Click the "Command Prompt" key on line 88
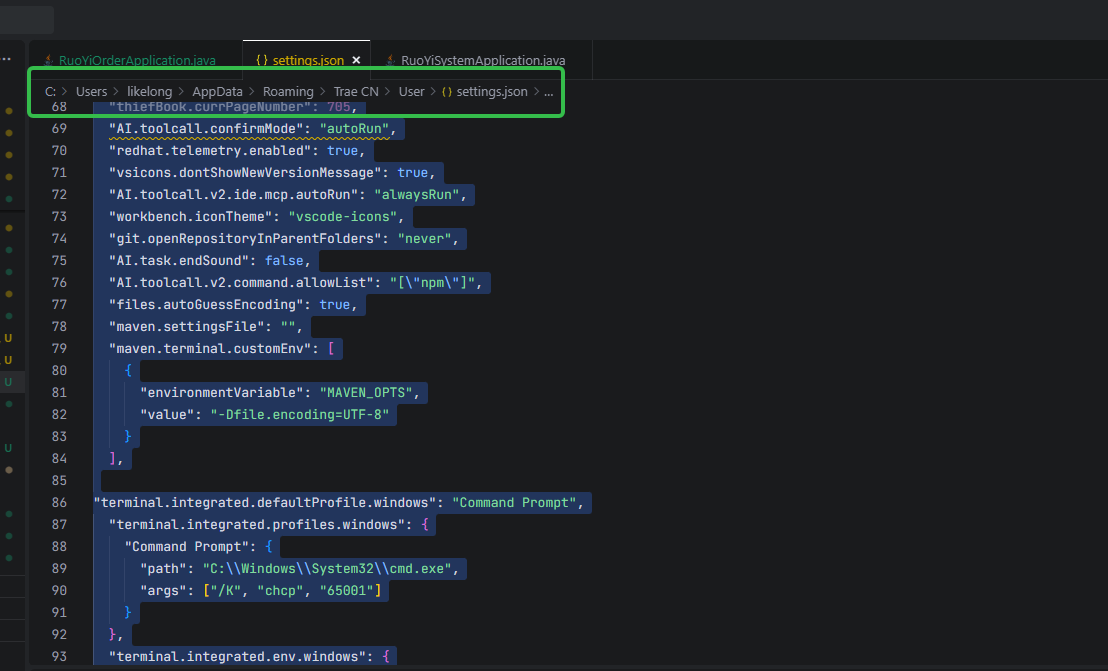Viewport: 1108px width, 671px height. click(x=187, y=546)
